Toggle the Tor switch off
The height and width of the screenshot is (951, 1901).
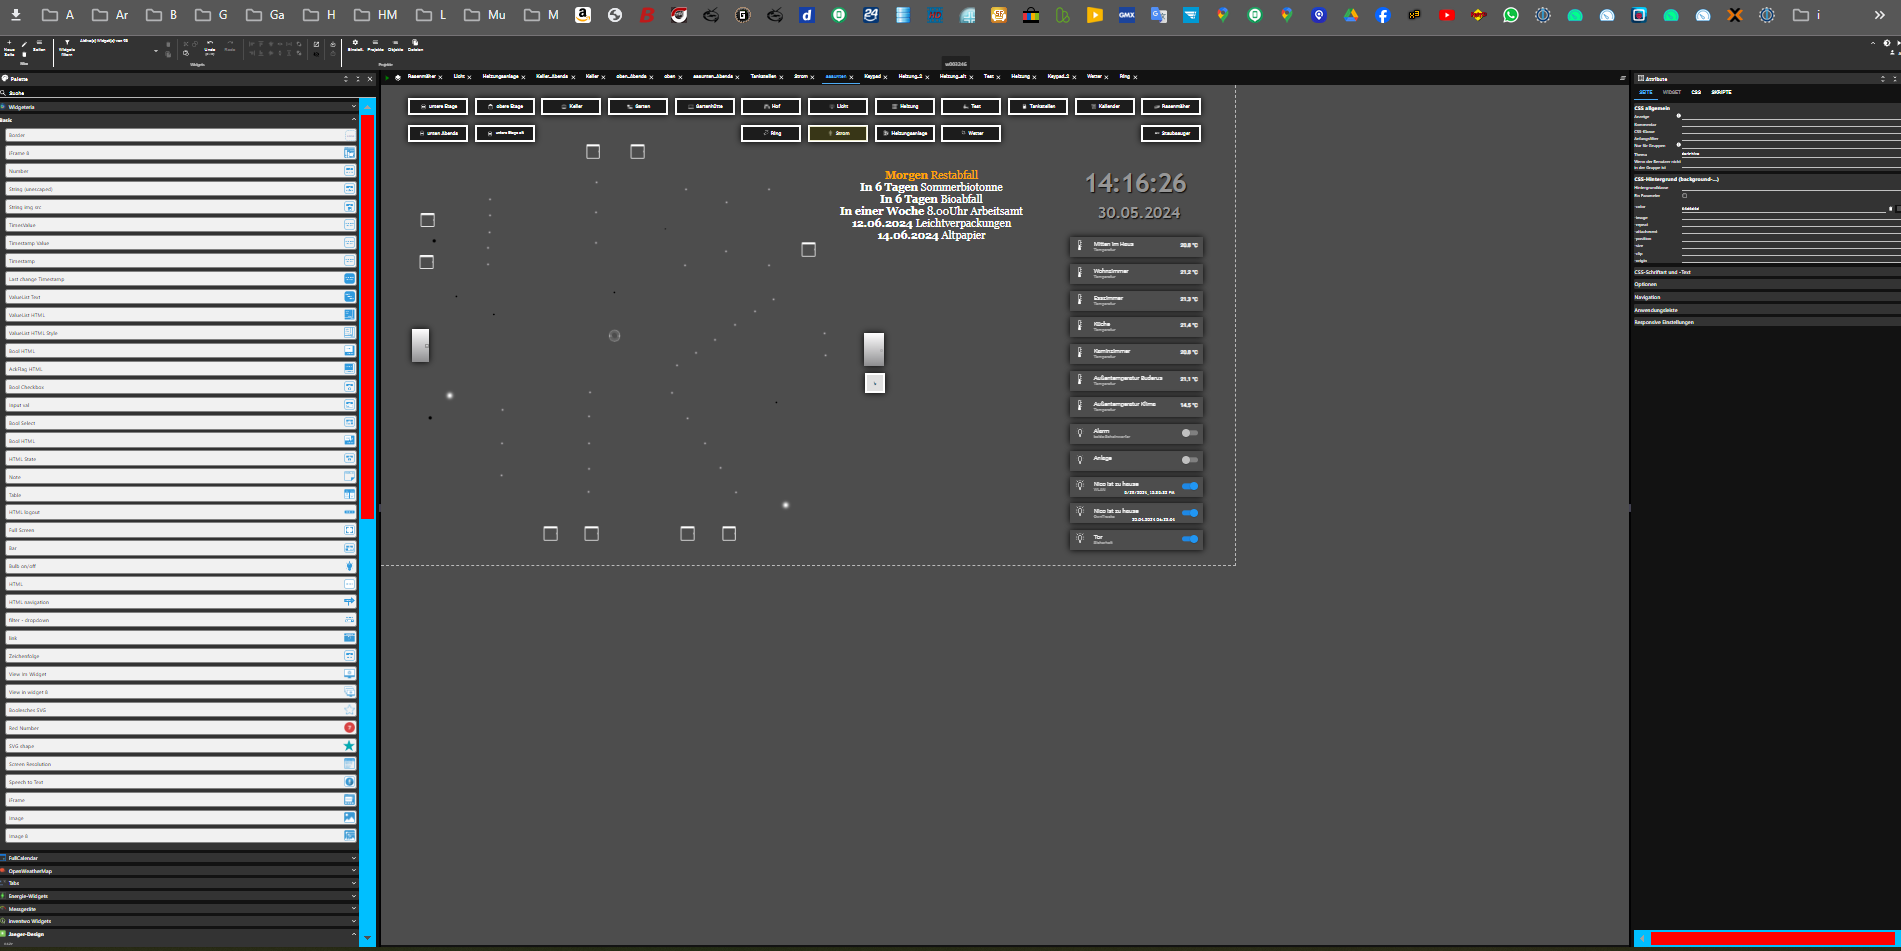pos(1189,539)
